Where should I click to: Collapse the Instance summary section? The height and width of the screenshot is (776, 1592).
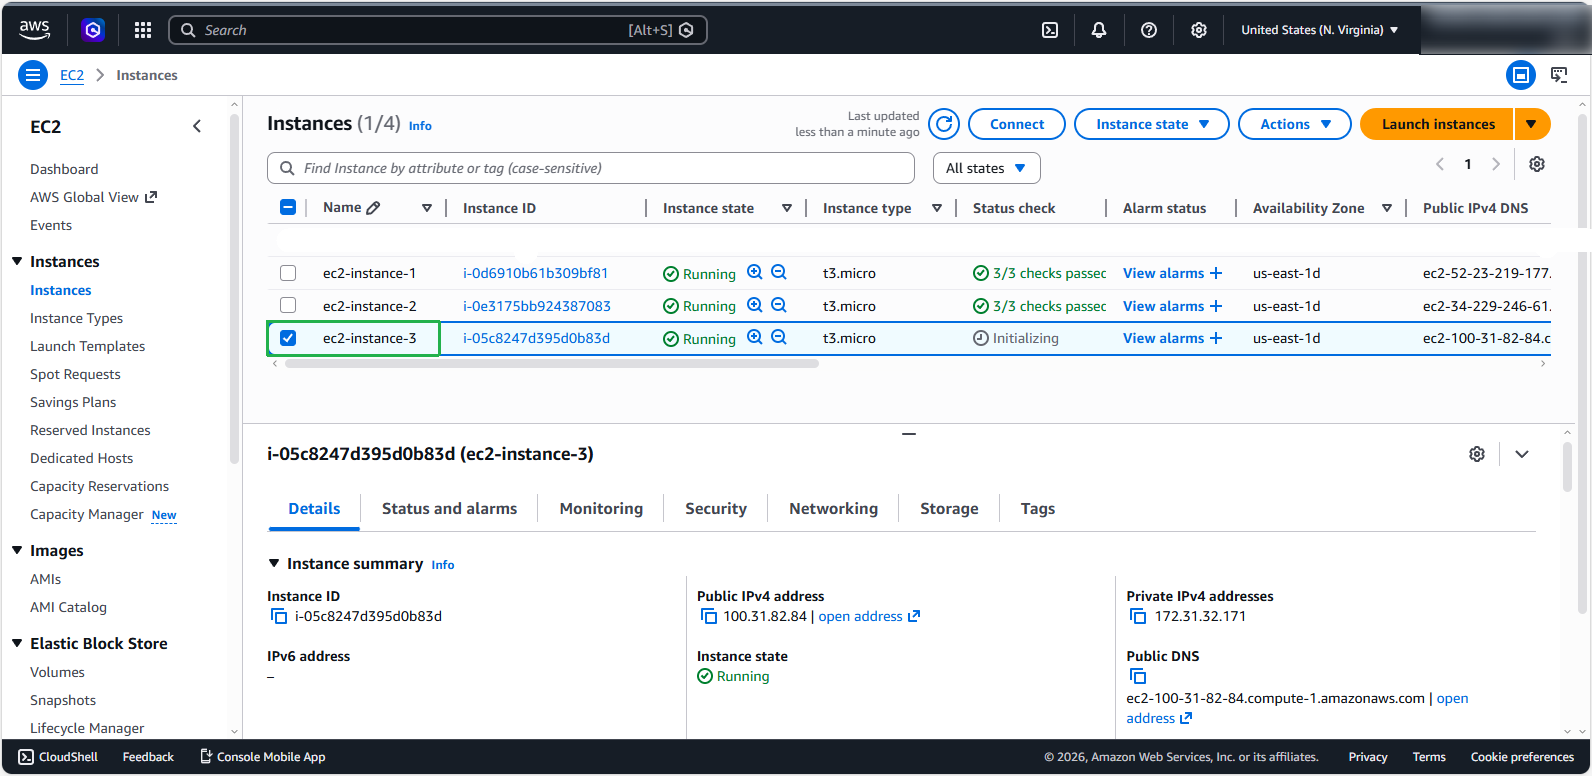pos(274,563)
